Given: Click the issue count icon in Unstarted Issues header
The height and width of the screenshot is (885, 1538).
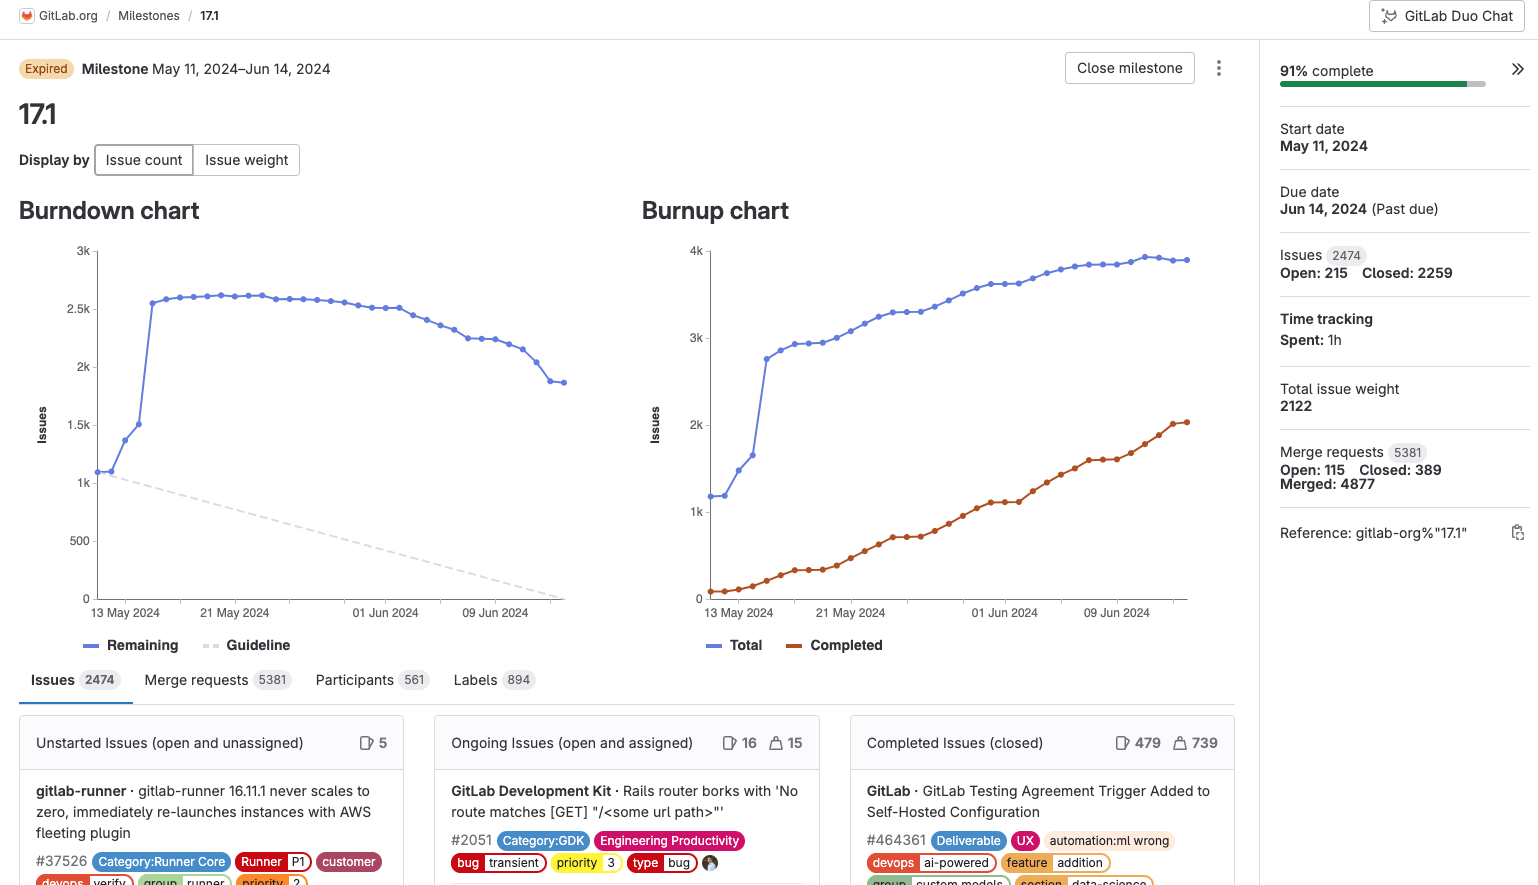Looking at the screenshot, I should point(366,743).
